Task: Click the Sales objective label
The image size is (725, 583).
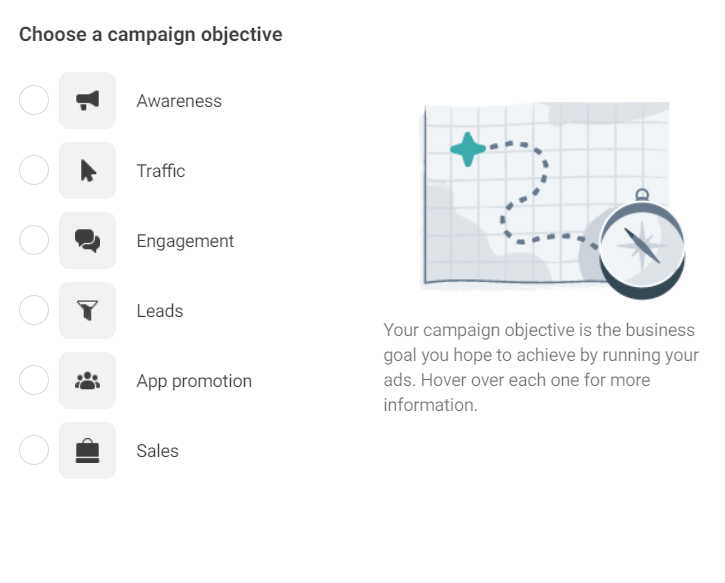Action: 158,451
